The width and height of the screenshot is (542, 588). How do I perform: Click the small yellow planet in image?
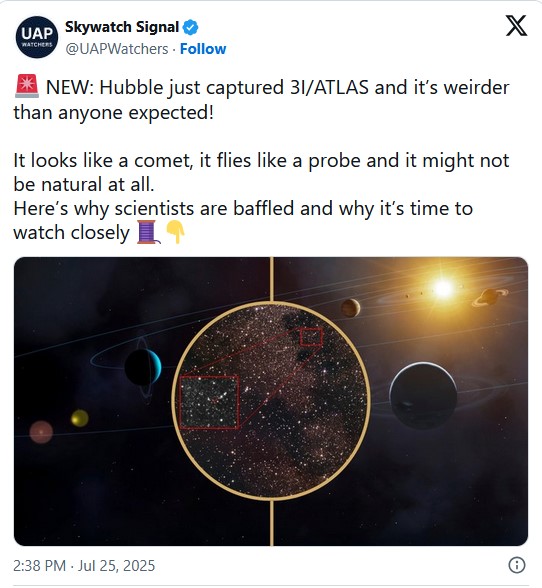point(80,418)
